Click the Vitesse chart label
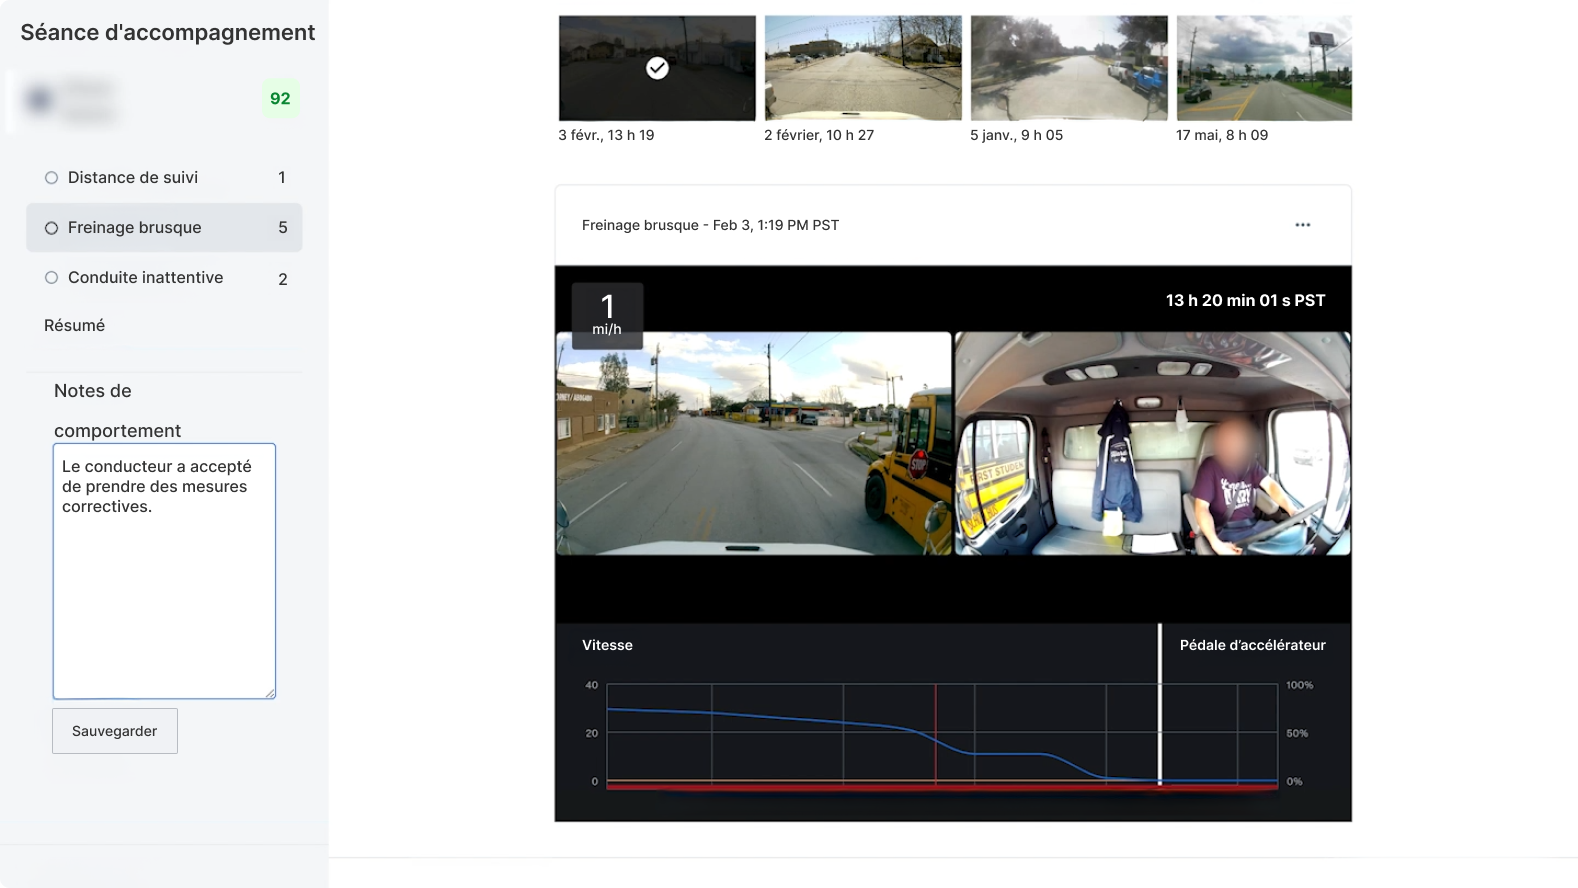1578x888 pixels. tap(607, 645)
